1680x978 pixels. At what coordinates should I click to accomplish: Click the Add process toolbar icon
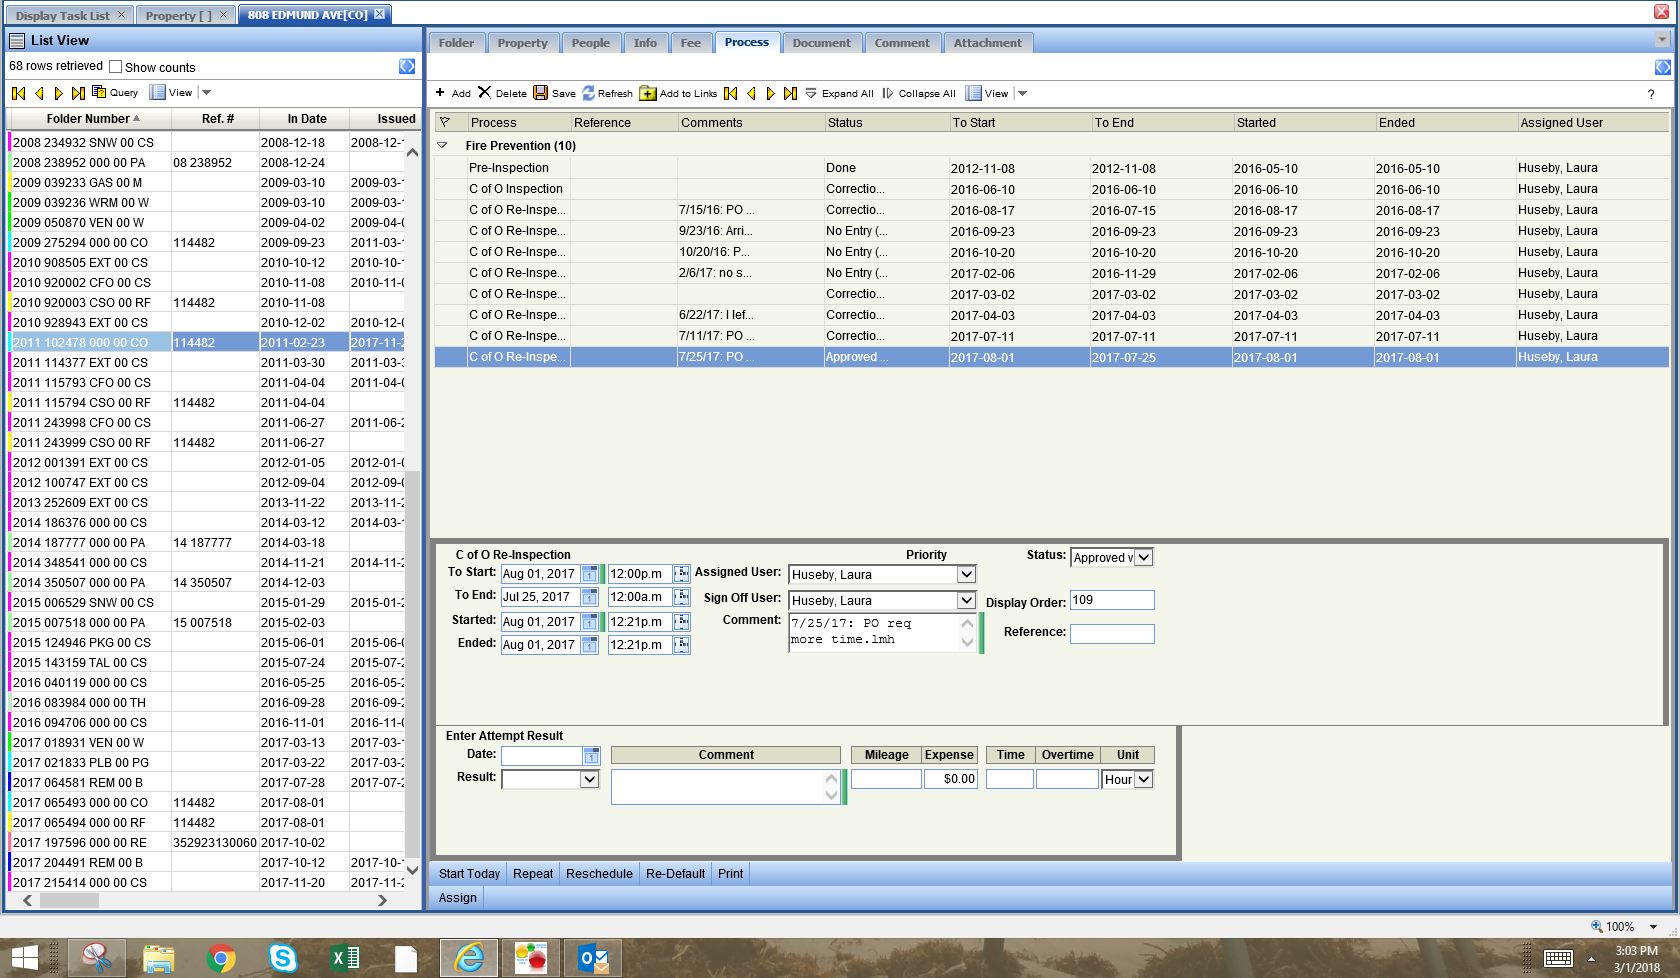click(440, 93)
